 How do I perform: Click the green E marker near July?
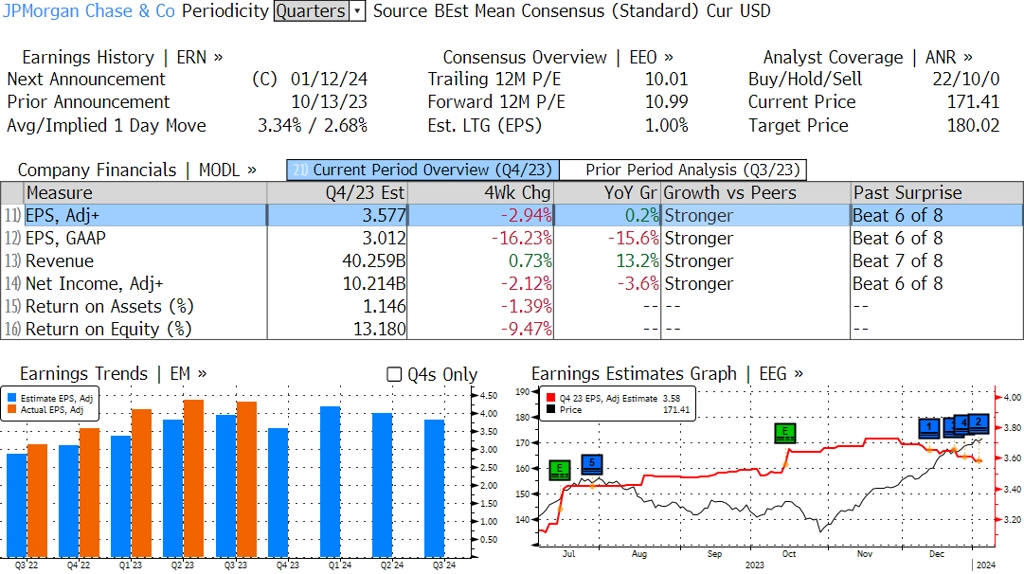click(x=560, y=470)
